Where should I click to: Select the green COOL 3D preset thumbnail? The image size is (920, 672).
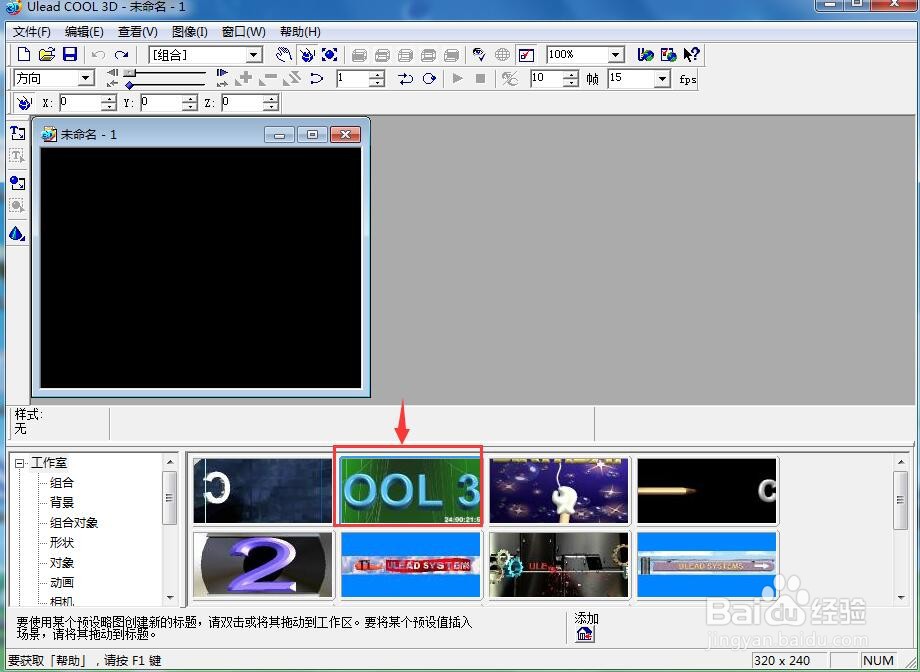[410, 491]
